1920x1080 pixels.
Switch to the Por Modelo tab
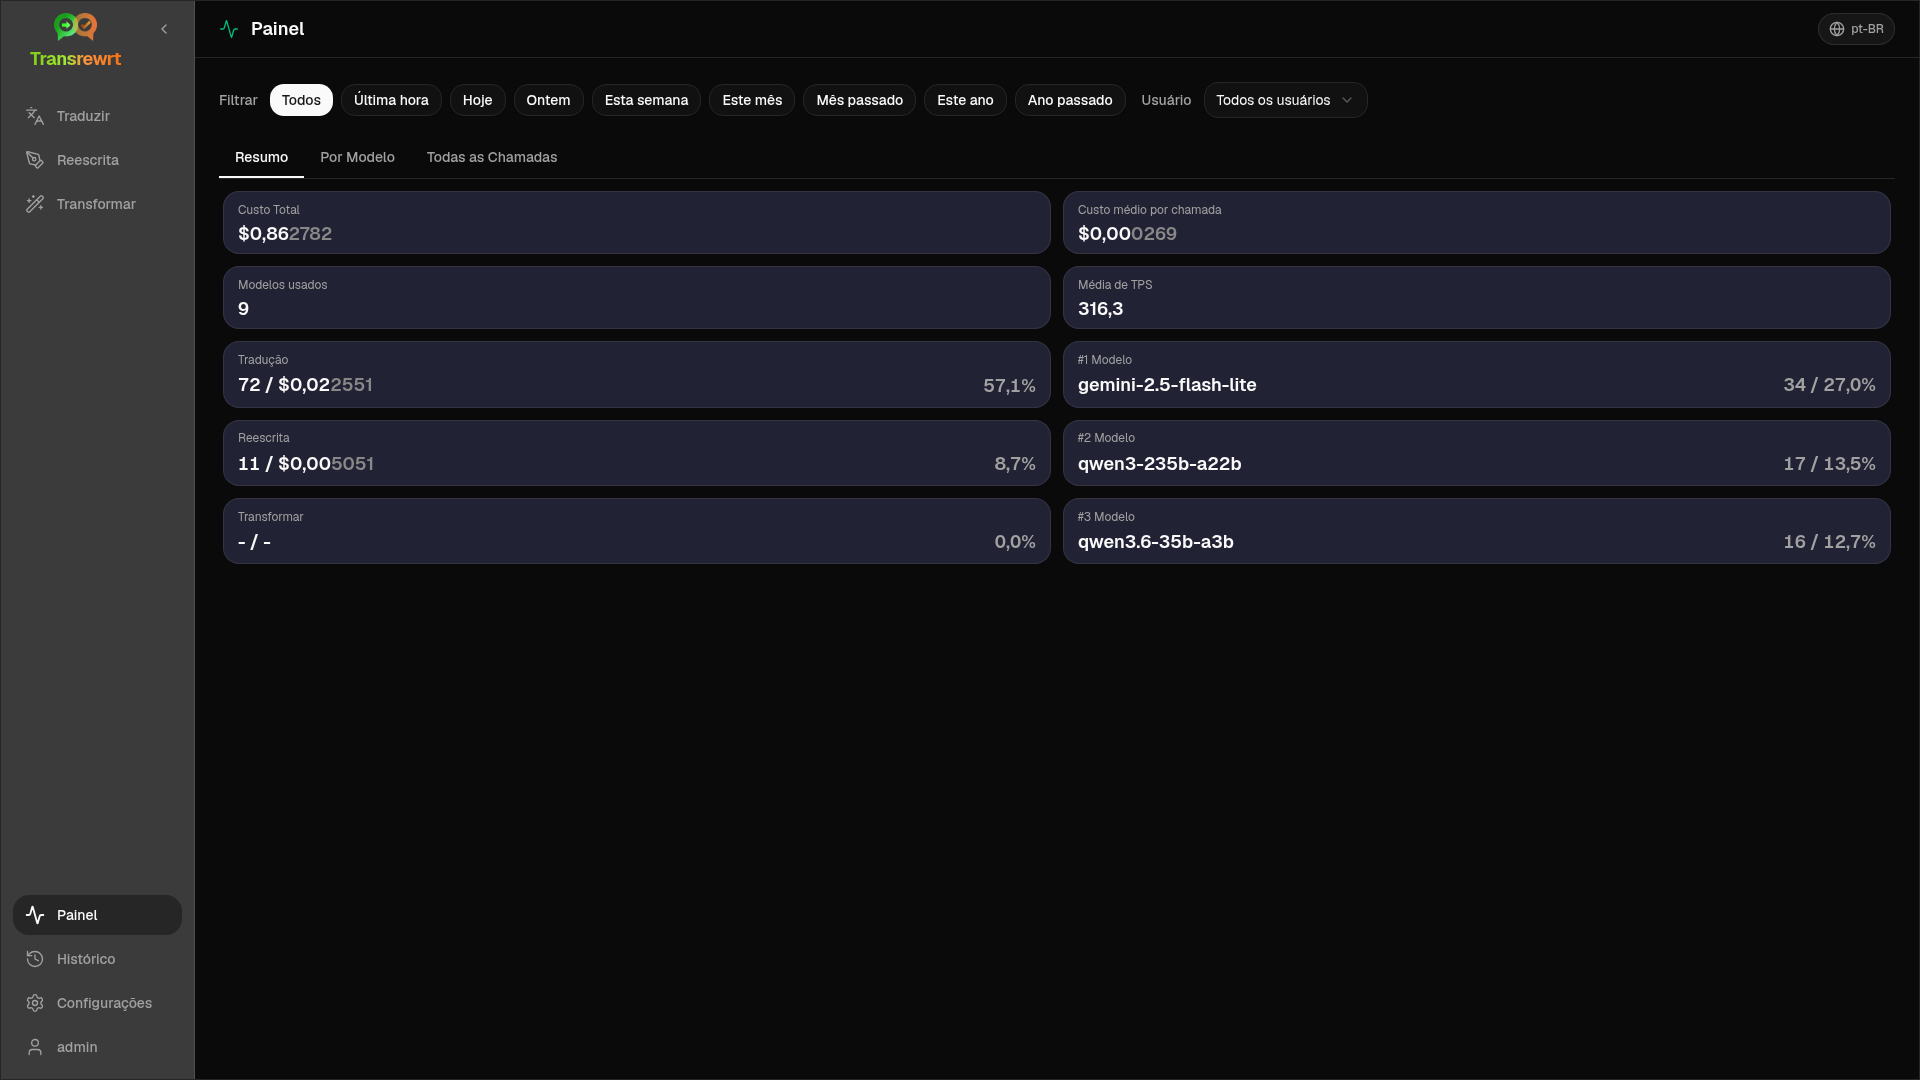click(x=357, y=157)
